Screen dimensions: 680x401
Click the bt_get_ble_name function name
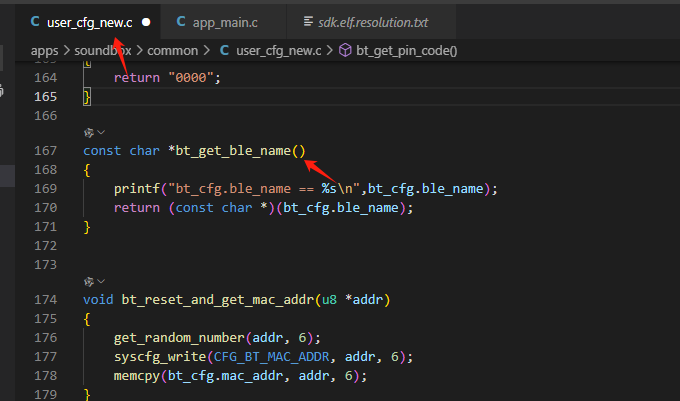pyautogui.click(x=233, y=151)
